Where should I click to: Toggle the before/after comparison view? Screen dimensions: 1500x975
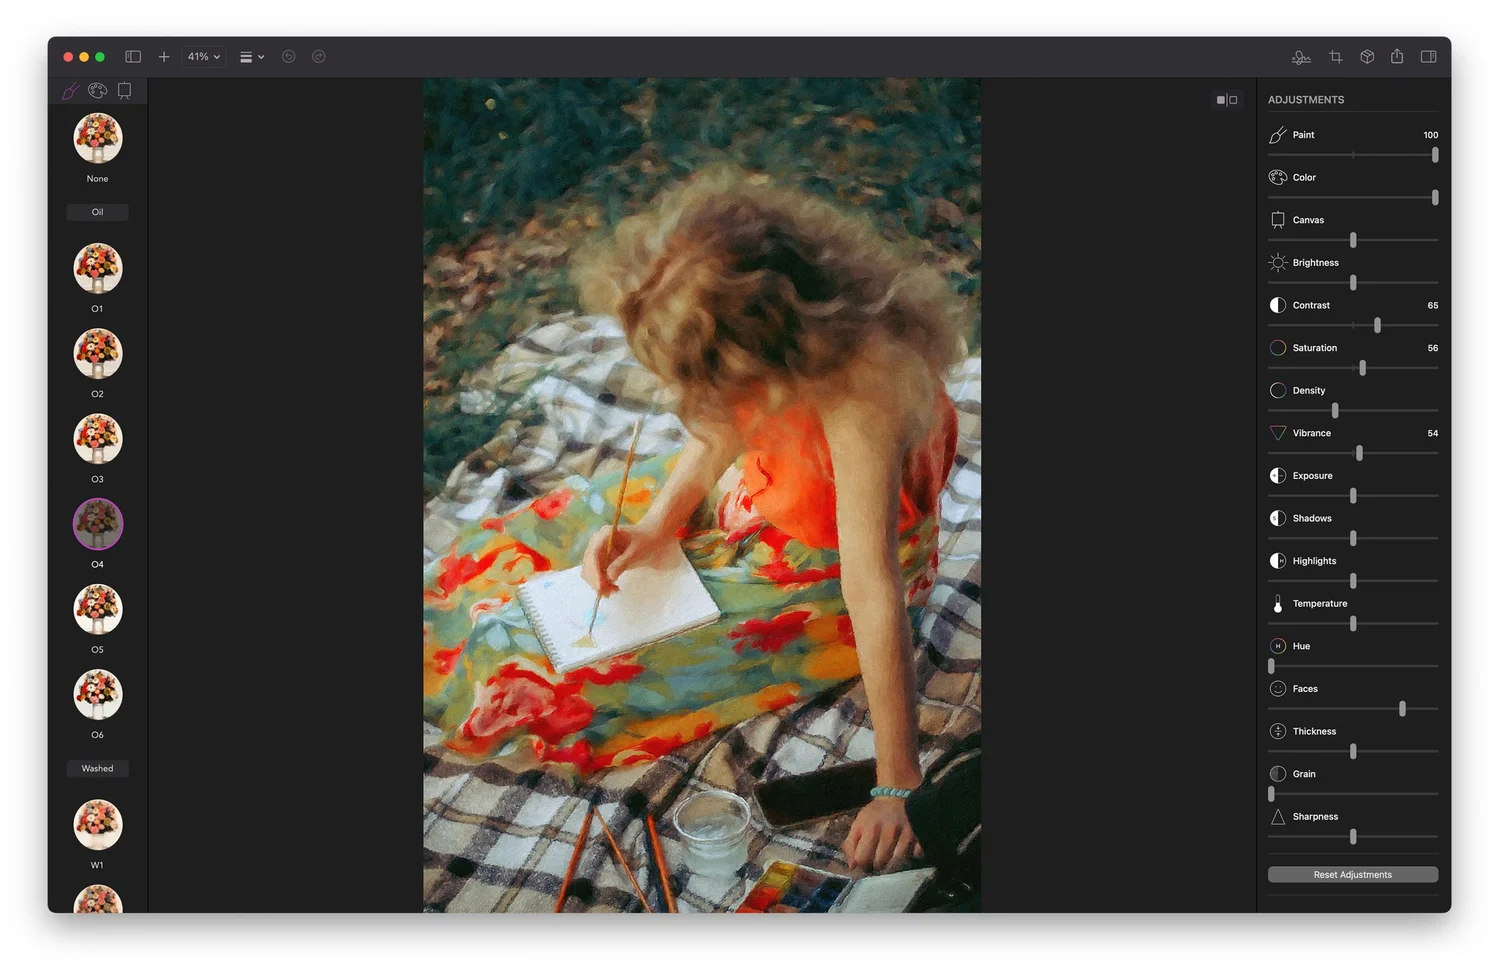pos(1227,99)
